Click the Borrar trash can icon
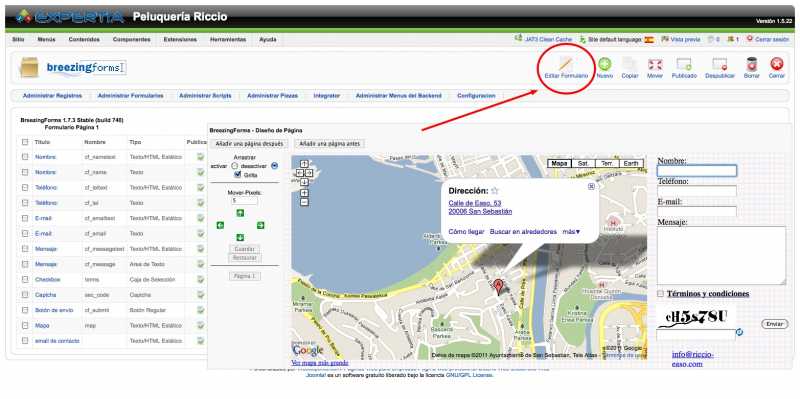Screen dimensions: 800x399 click(x=752, y=64)
